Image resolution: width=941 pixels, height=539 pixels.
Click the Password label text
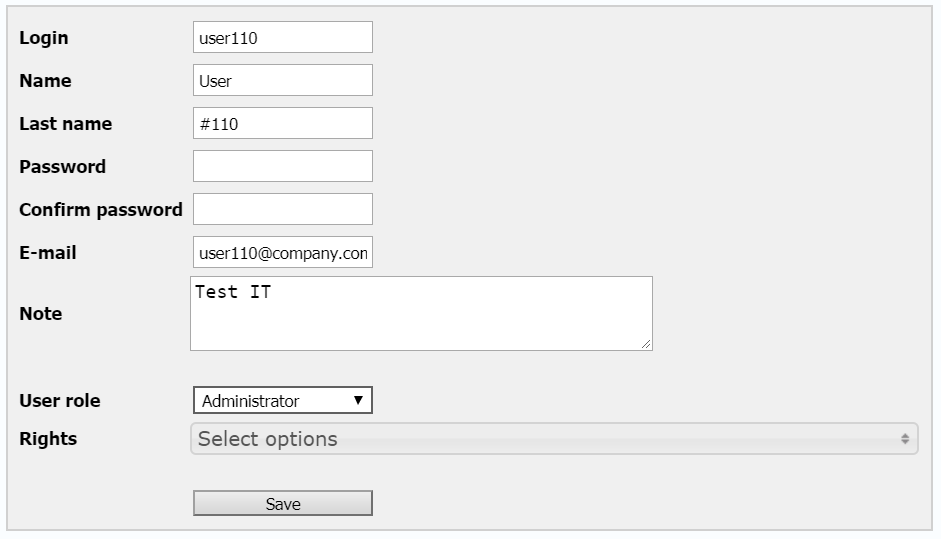coord(62,167)
